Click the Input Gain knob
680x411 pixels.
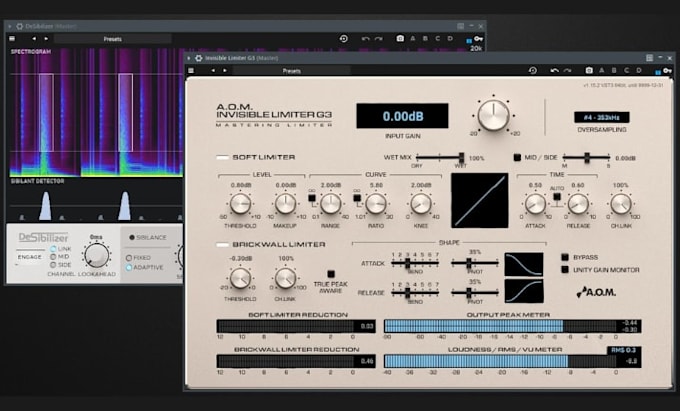(x=494, y=115)
